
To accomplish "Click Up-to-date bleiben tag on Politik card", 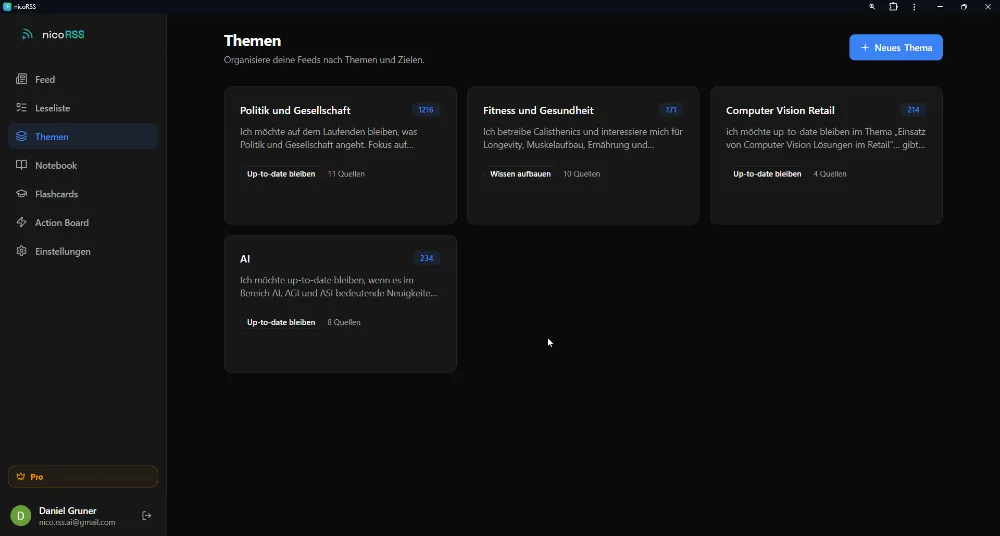I will point(281,174).
